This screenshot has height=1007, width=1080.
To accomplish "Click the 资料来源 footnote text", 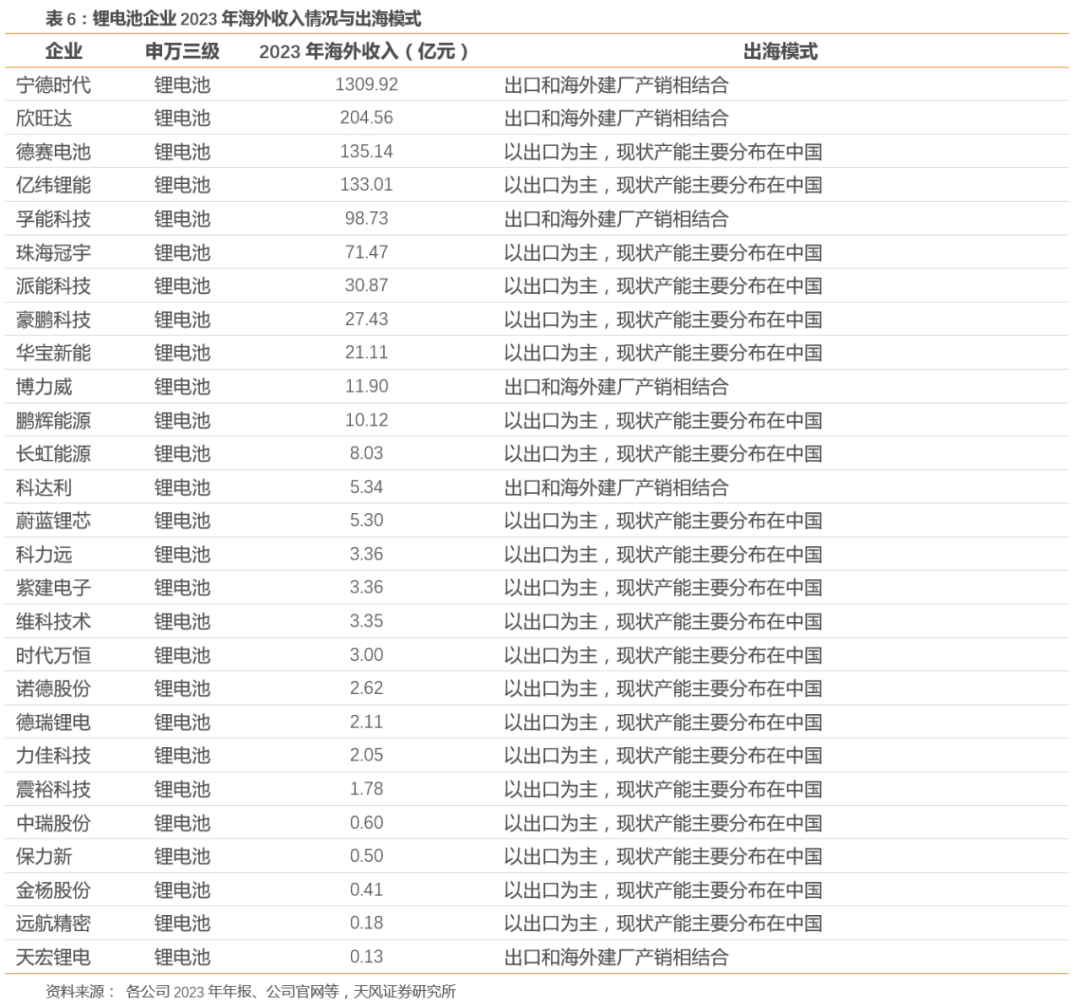I will coord(251,991).
